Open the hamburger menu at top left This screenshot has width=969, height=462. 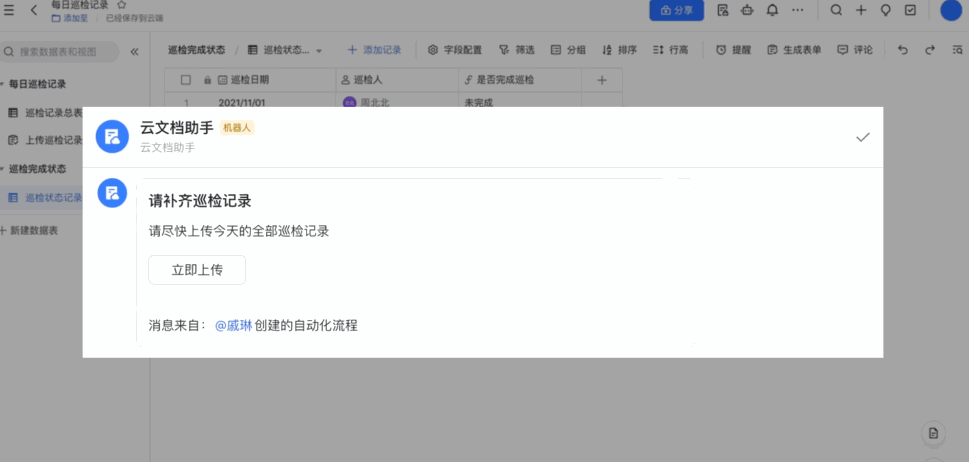[9, 10]
